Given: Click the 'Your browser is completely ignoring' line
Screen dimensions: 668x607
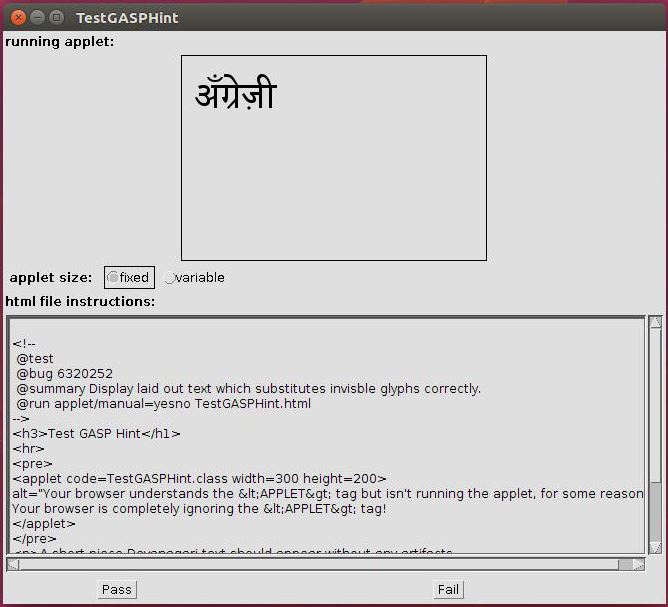Looking at the screenshot, I should pos(199,509).
